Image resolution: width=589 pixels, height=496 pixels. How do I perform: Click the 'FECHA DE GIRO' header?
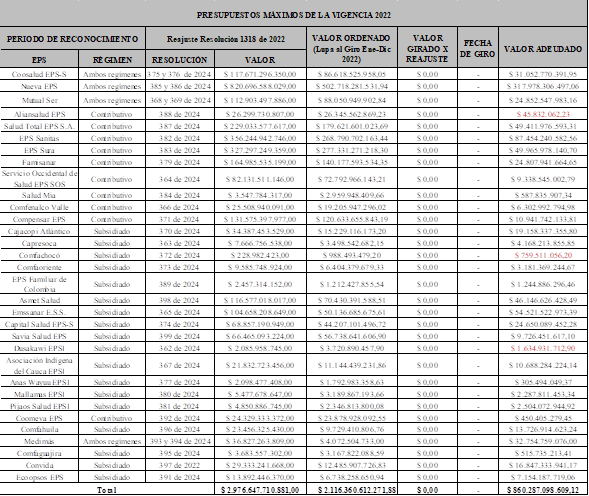coord(478,48)
